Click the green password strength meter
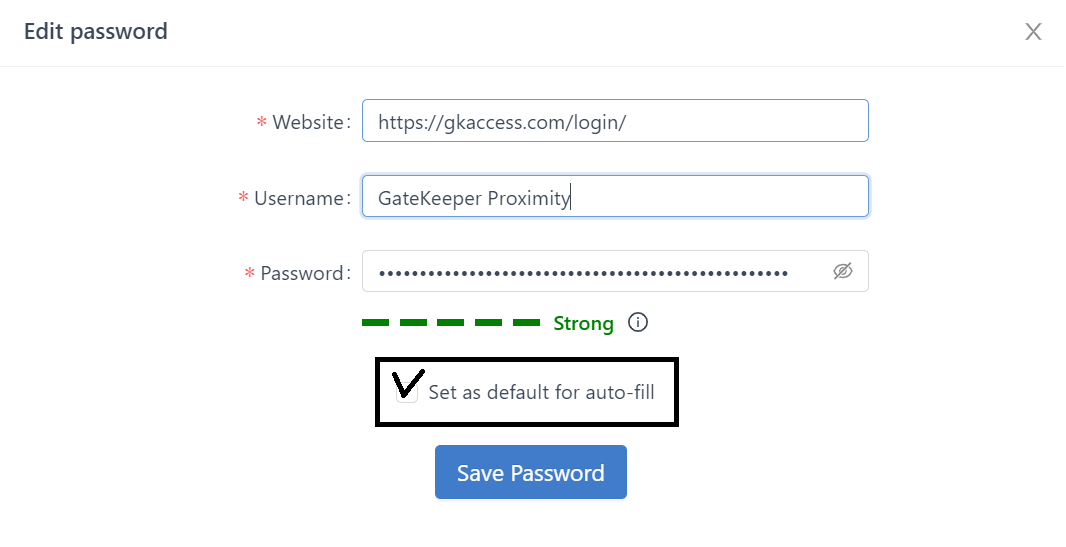Viewport: 1066px width, 547px height. (x=450, y=323)
